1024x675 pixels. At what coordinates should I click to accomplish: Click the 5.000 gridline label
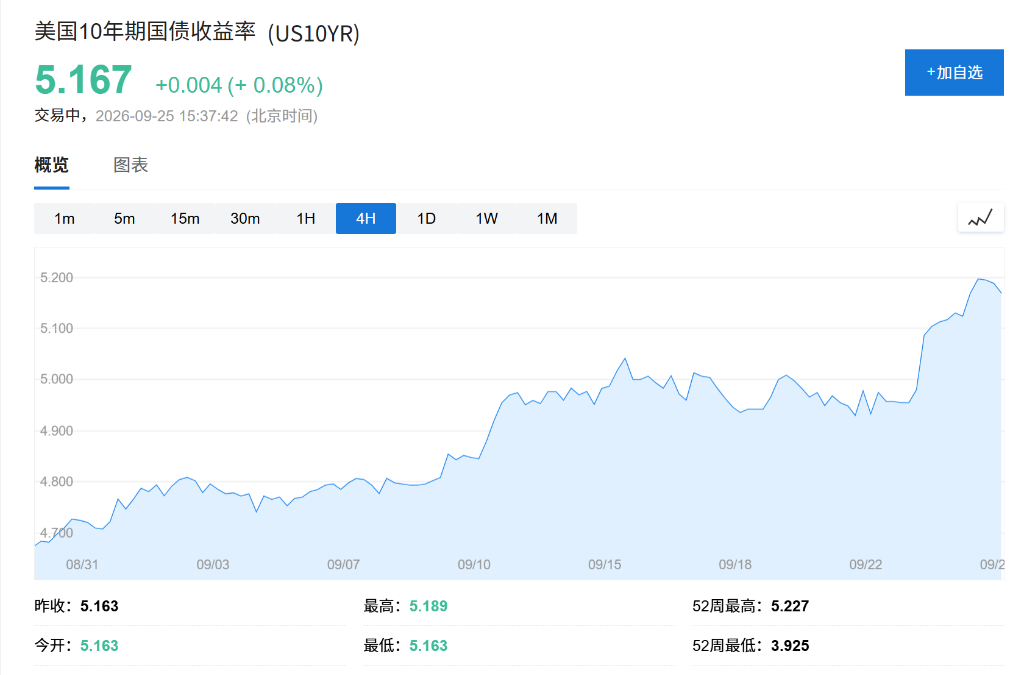pyautogui.click(x=57, y=379)
